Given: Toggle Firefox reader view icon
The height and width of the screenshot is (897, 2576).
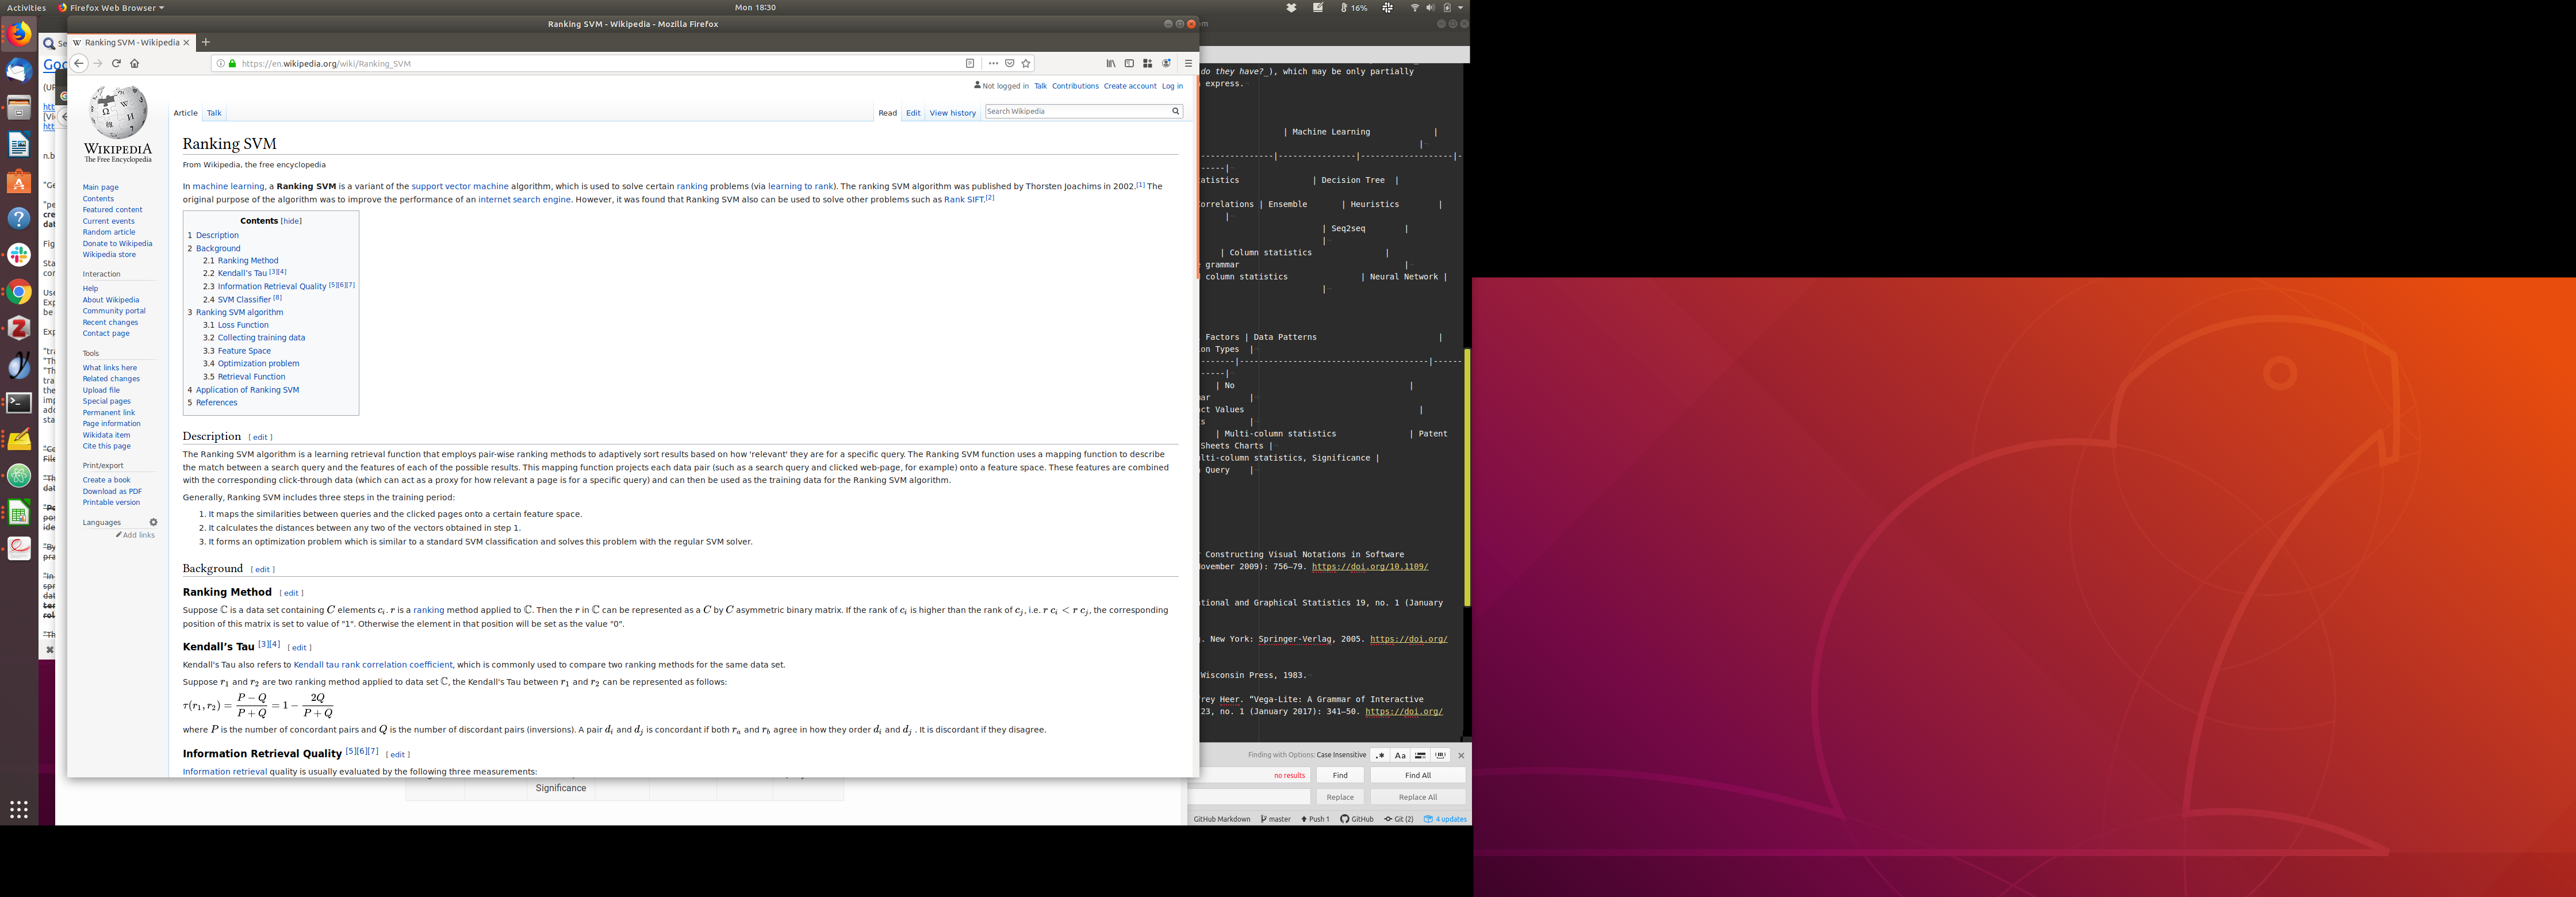Looking at the screenshot, I should point(969,63).
